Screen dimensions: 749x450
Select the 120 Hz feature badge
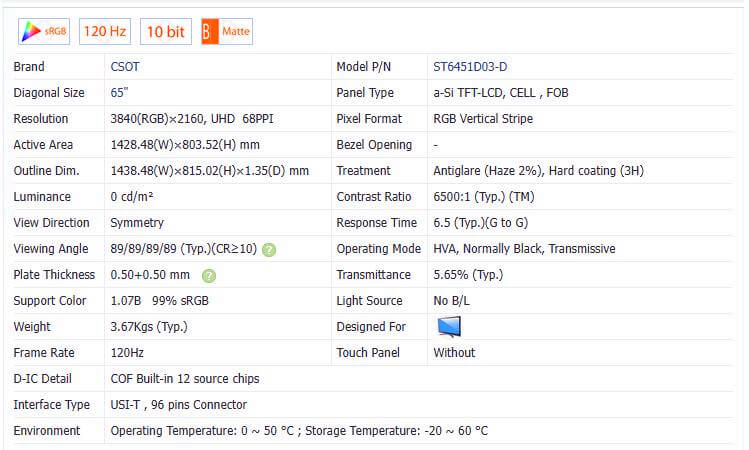(105, 31)
